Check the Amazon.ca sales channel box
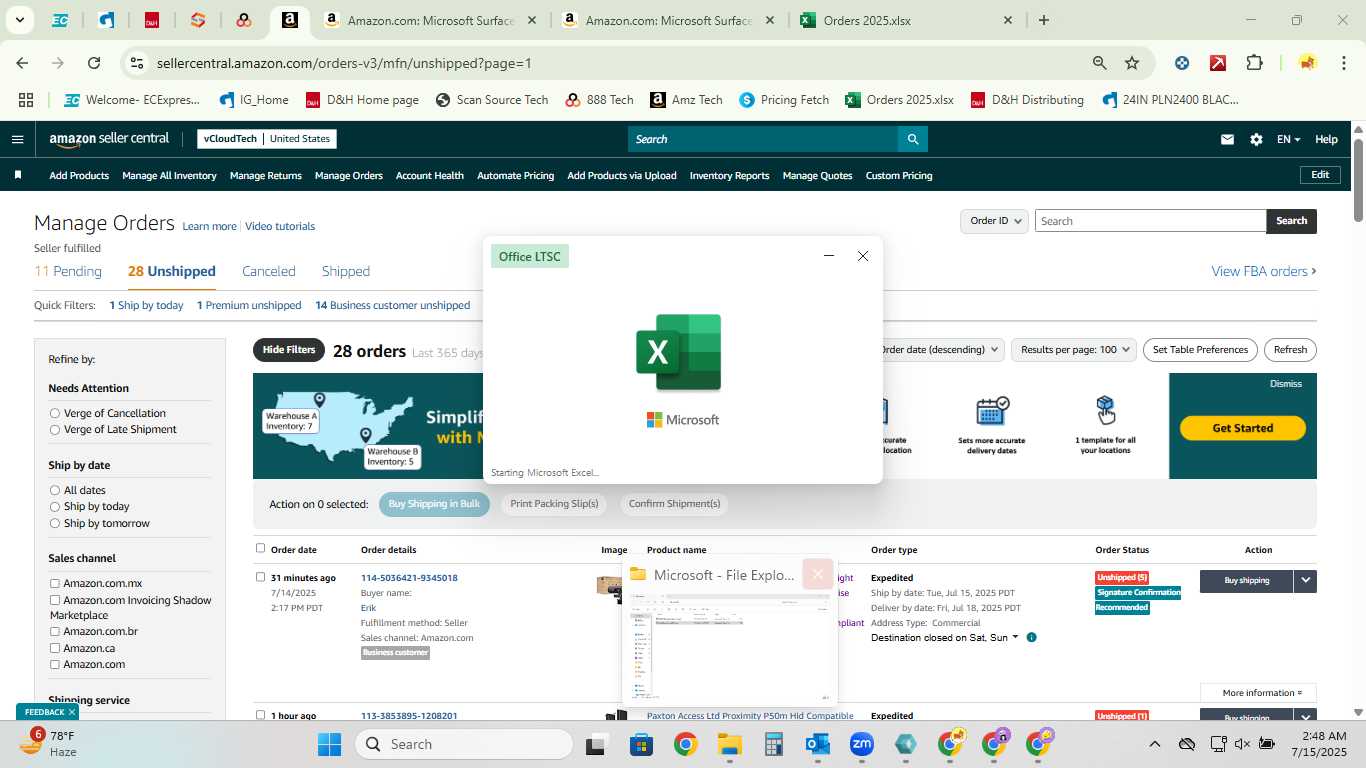Viewport: 1366px width, 768px height. (x=55, y=648)
